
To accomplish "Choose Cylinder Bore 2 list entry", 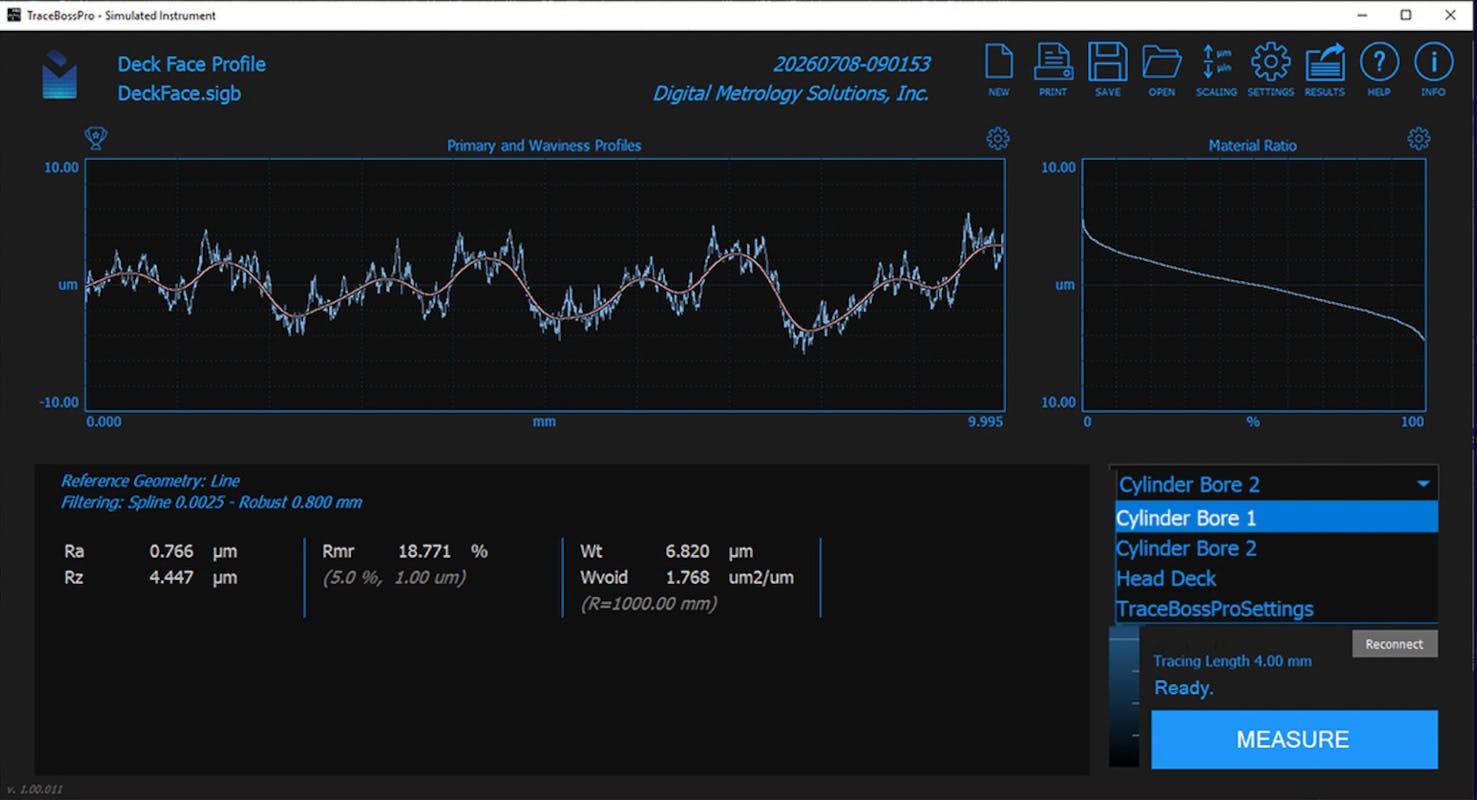I will (1276, 548).
